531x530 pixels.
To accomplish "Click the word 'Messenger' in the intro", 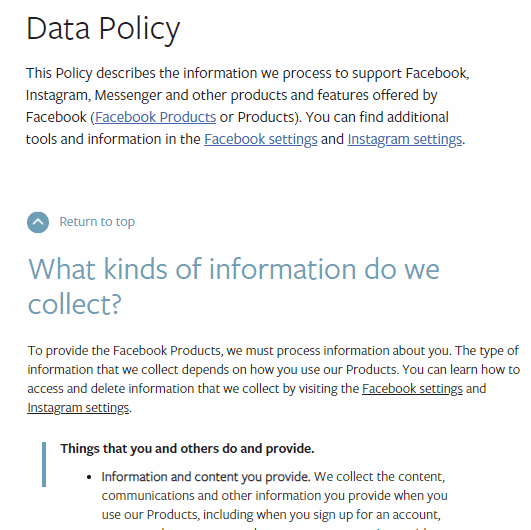I will [x=128, y=95].
